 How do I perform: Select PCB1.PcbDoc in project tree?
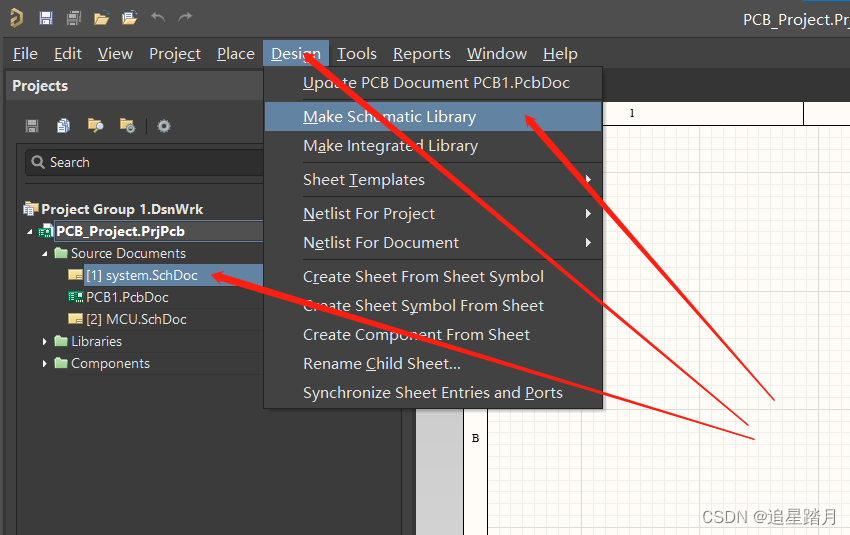127,298
